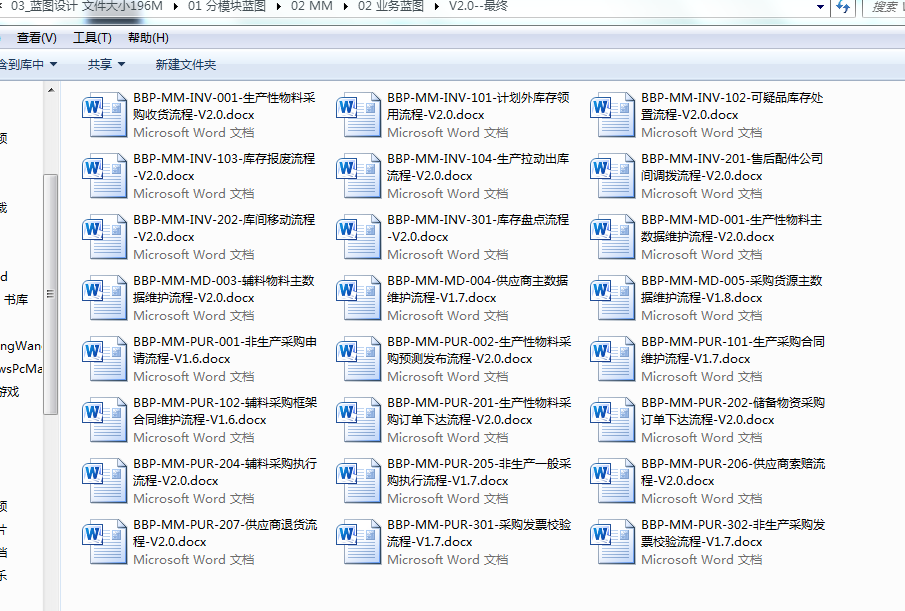Click the 新建文件夹 button
The height and width of the screenshot is (611, 905).
185,65
